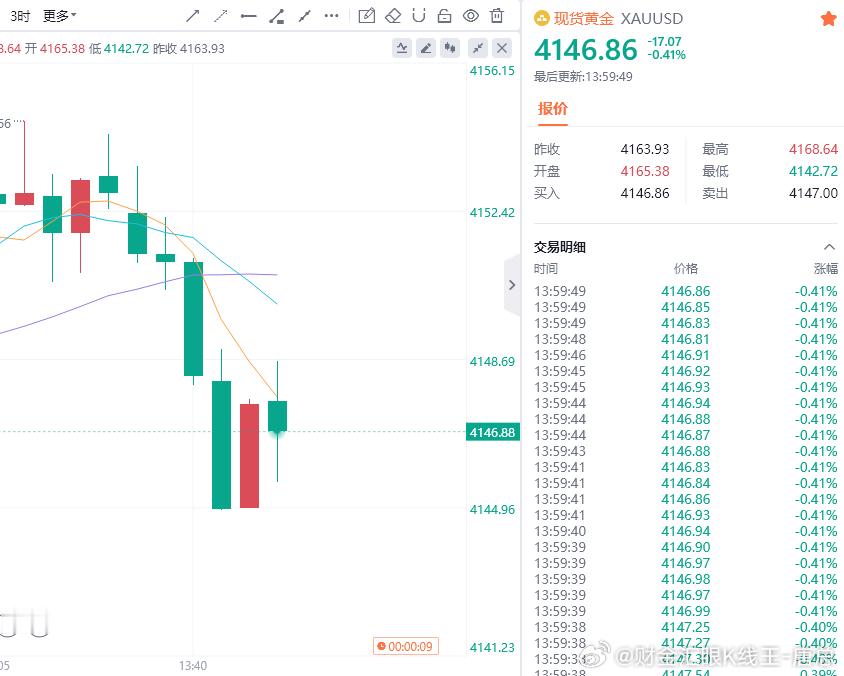Close the chart with the X button

click(501, 47)
